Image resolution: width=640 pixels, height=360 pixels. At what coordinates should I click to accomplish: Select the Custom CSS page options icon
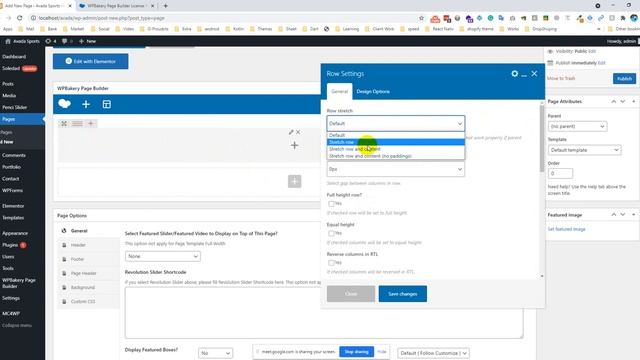(64, 302)
